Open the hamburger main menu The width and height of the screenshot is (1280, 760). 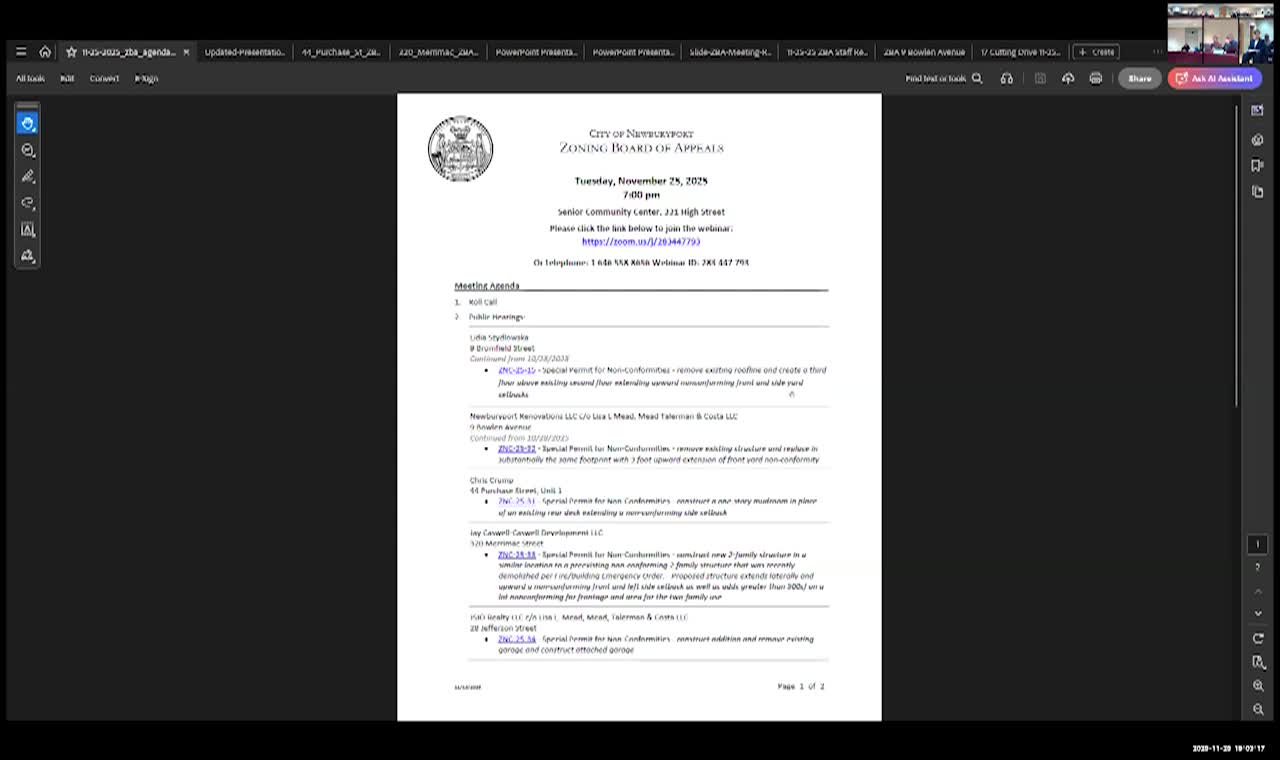(21, 52)
